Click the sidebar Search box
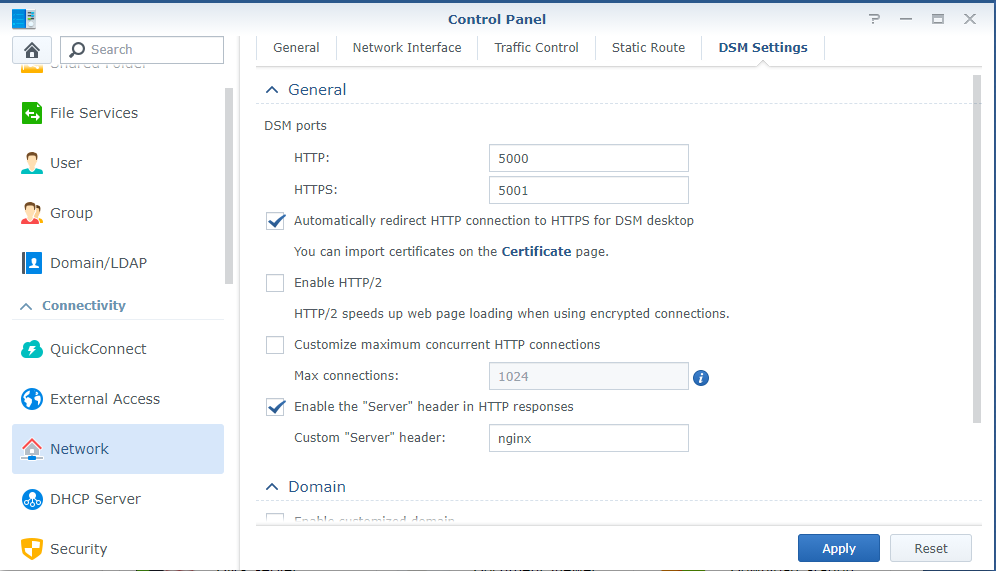The image size is (996, 571). [142, 50]
